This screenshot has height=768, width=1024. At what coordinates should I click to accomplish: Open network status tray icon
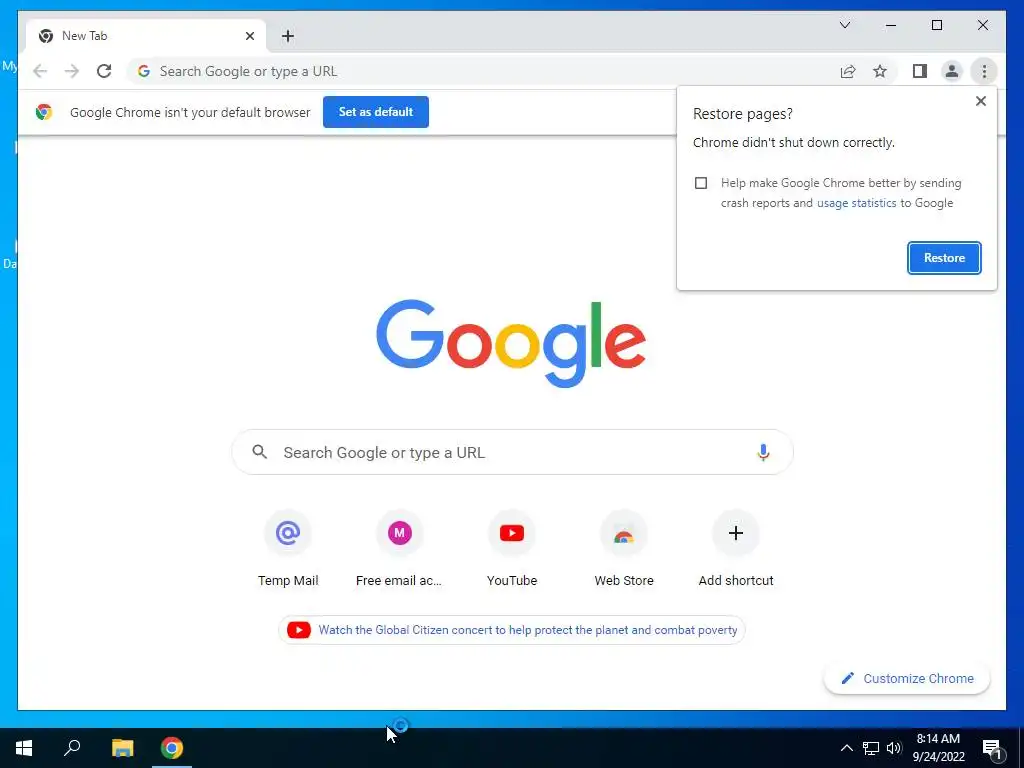click(x=871, y=748)
